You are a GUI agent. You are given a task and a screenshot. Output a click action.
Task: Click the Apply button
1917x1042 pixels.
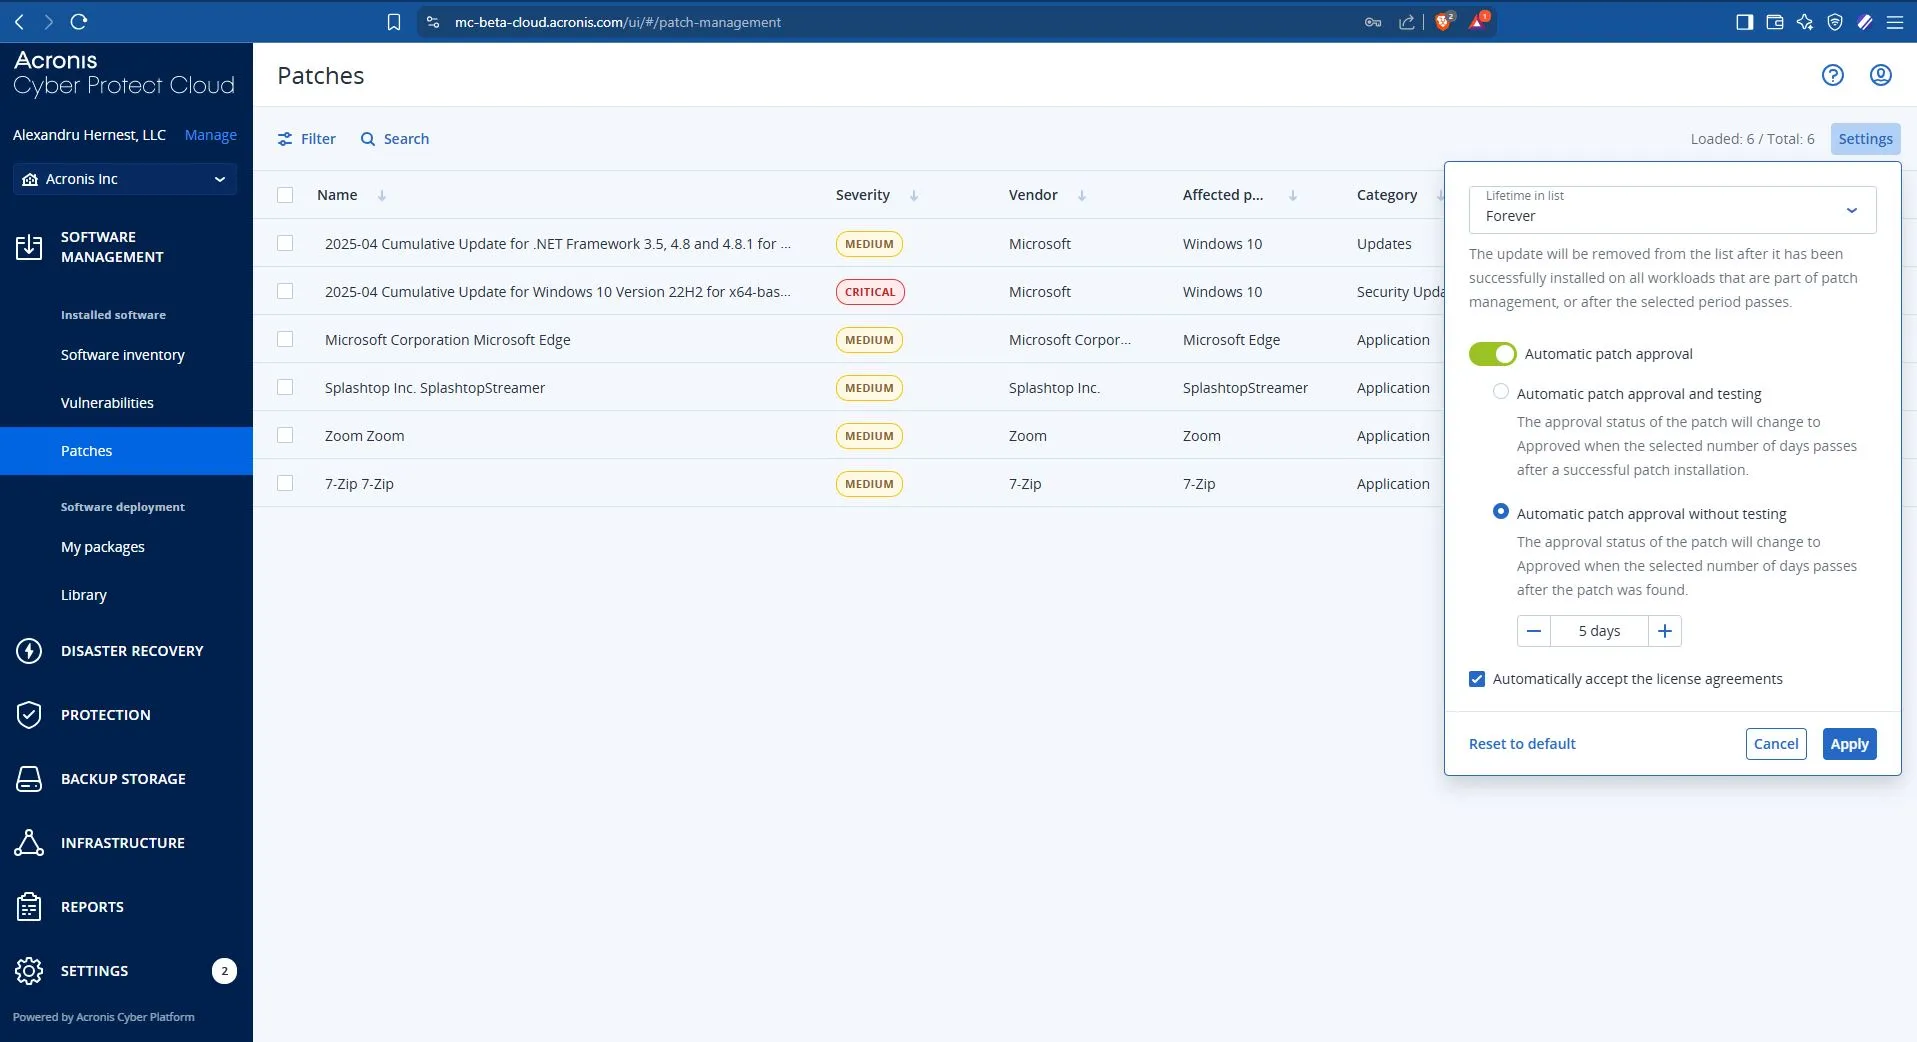tap(1848, 744)
